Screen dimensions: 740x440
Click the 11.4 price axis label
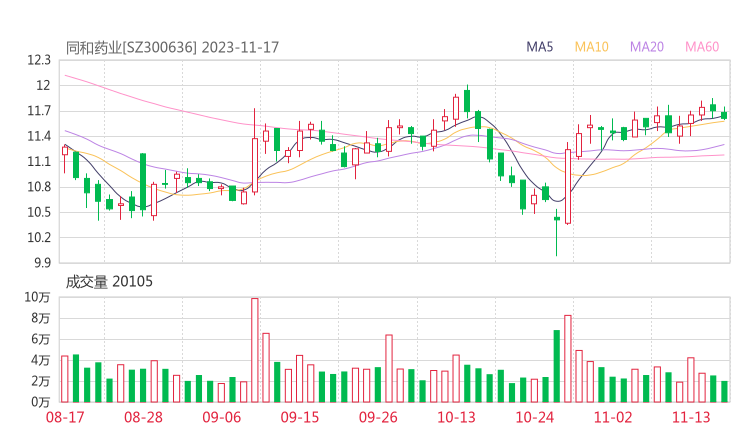(x=39, y=136)
